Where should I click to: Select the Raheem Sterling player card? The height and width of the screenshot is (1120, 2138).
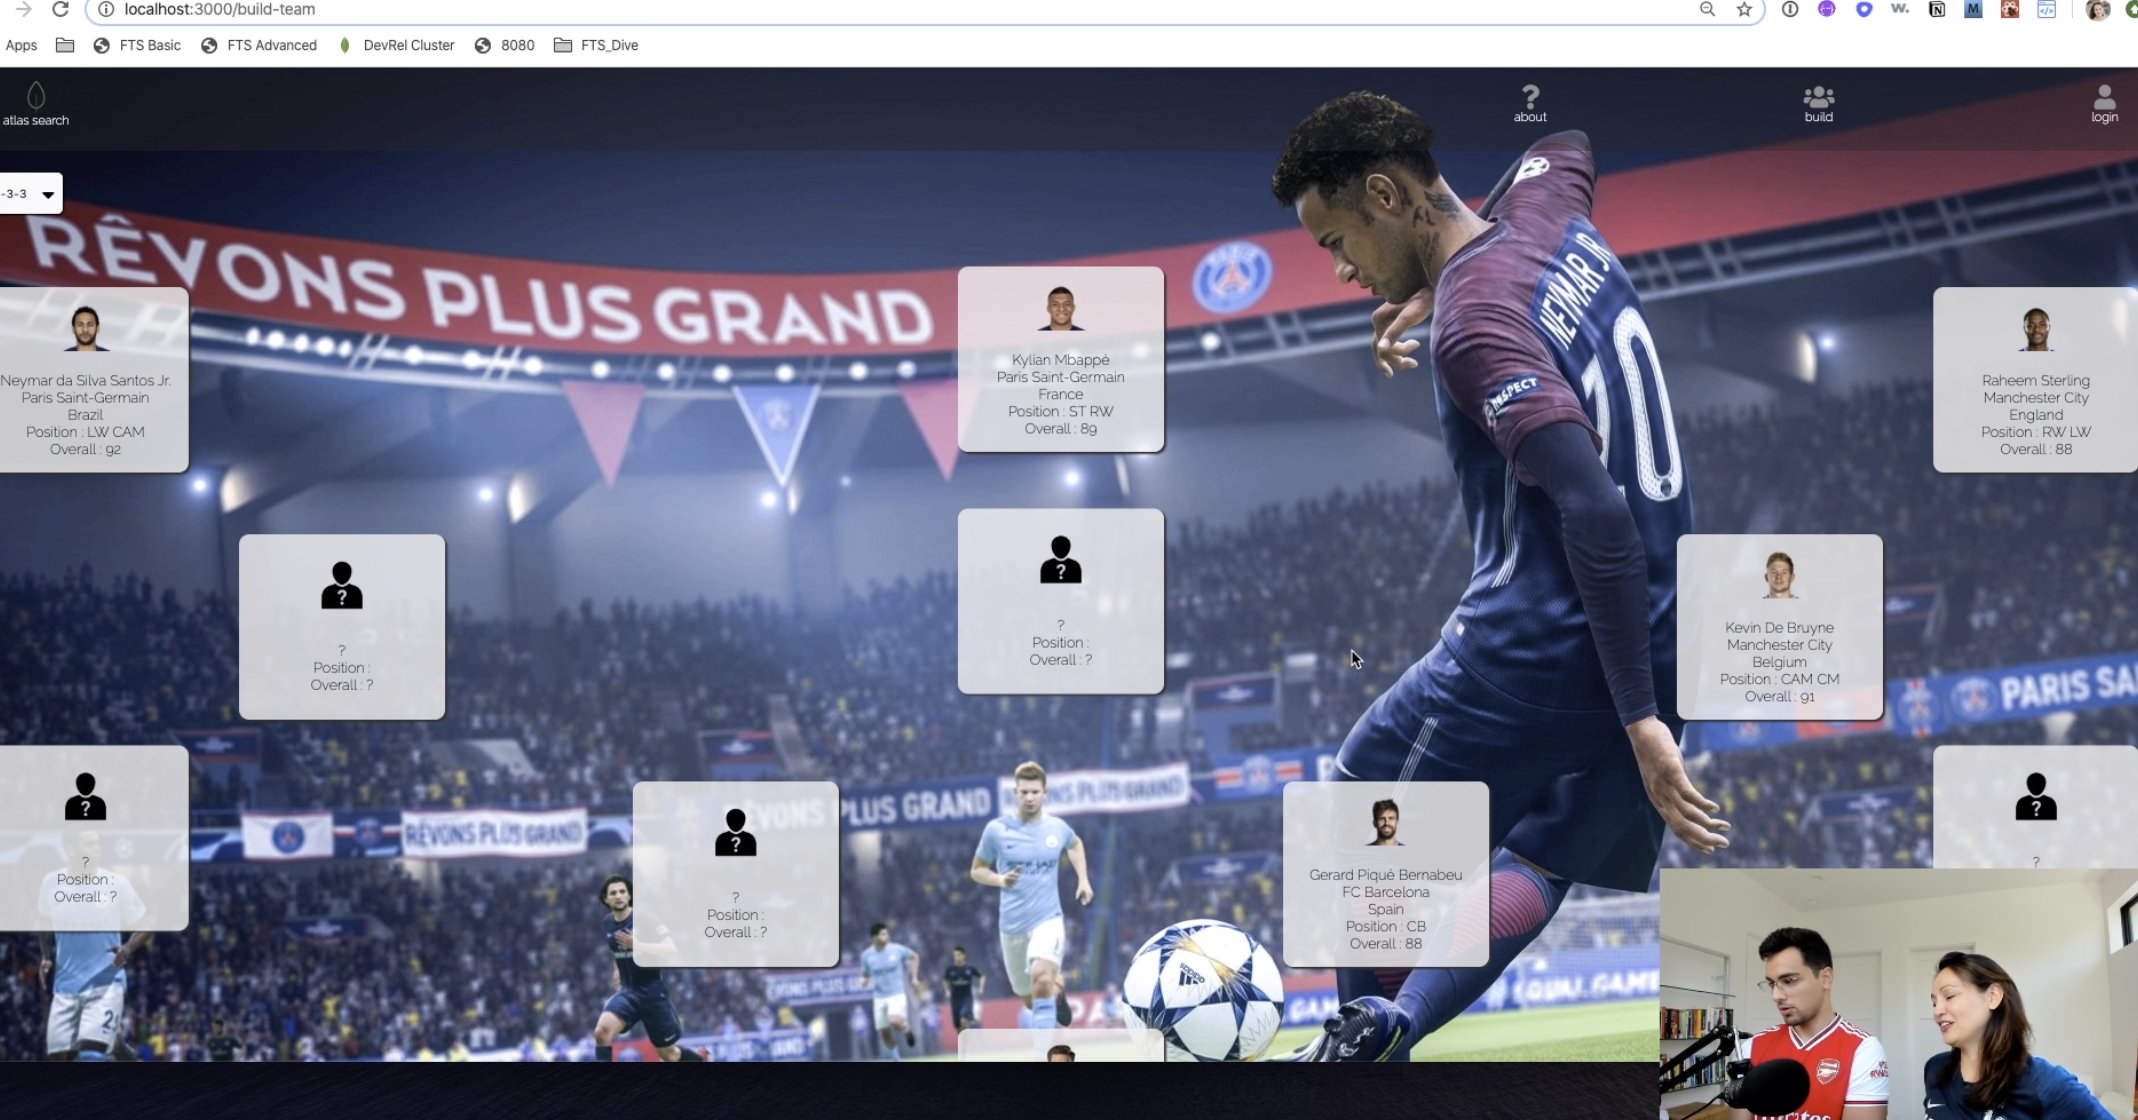(2035, 380)
